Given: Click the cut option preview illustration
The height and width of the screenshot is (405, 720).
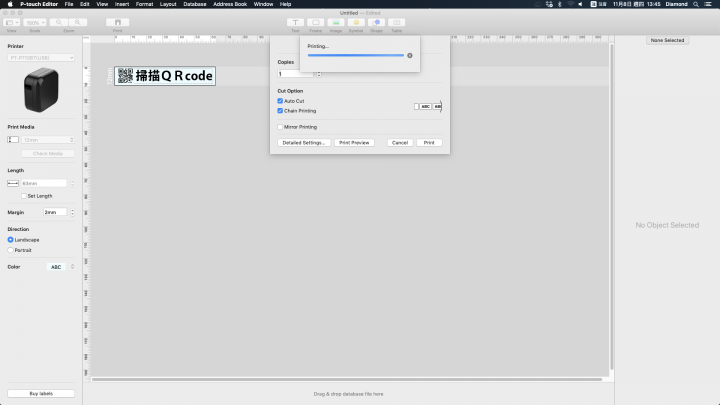Looking at the screenshot, I should pos(428,107).
